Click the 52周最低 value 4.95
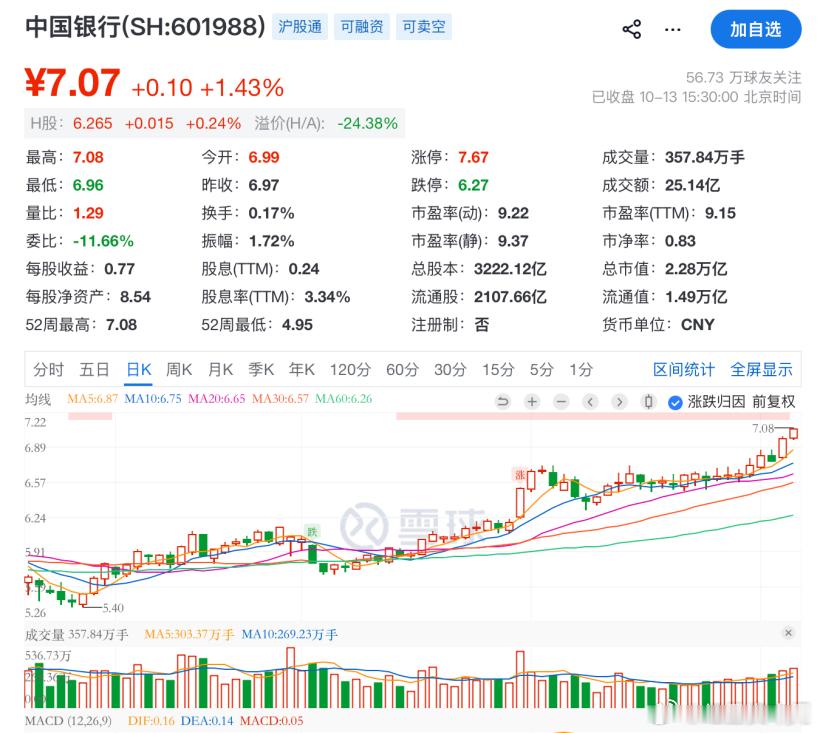The image size is (820, 733). point(297,325)
